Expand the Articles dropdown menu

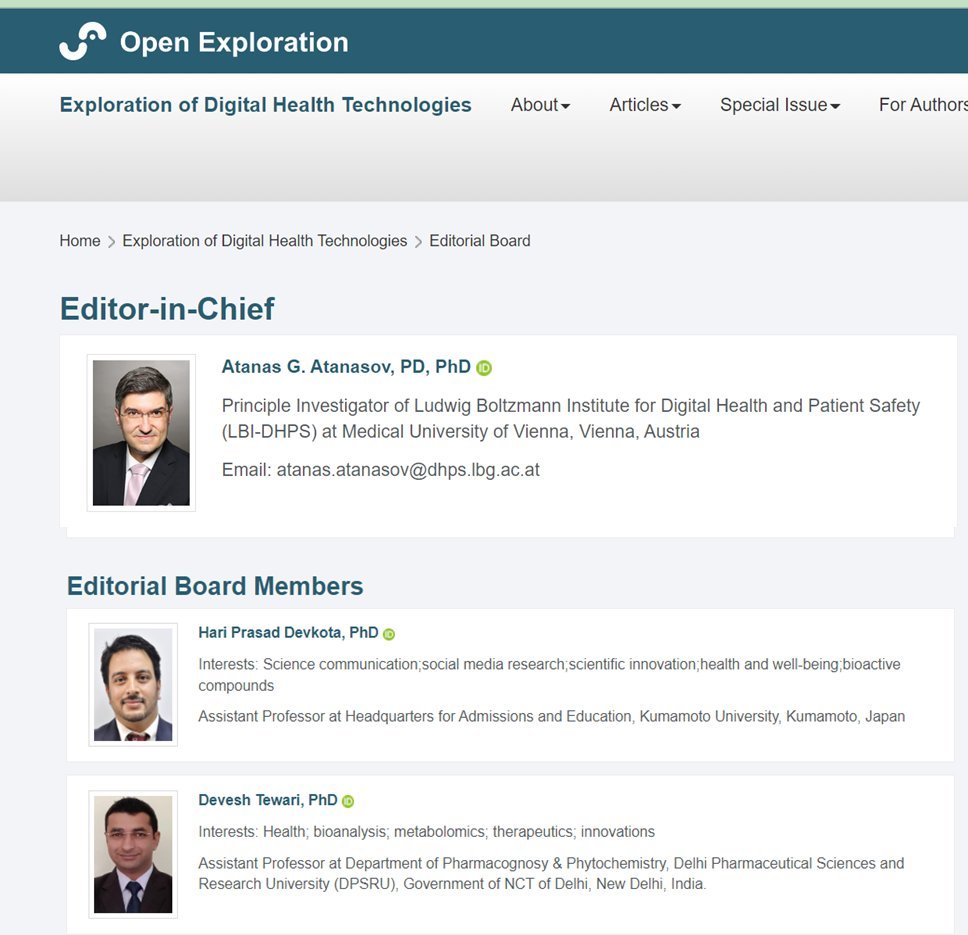pos(645,105)
